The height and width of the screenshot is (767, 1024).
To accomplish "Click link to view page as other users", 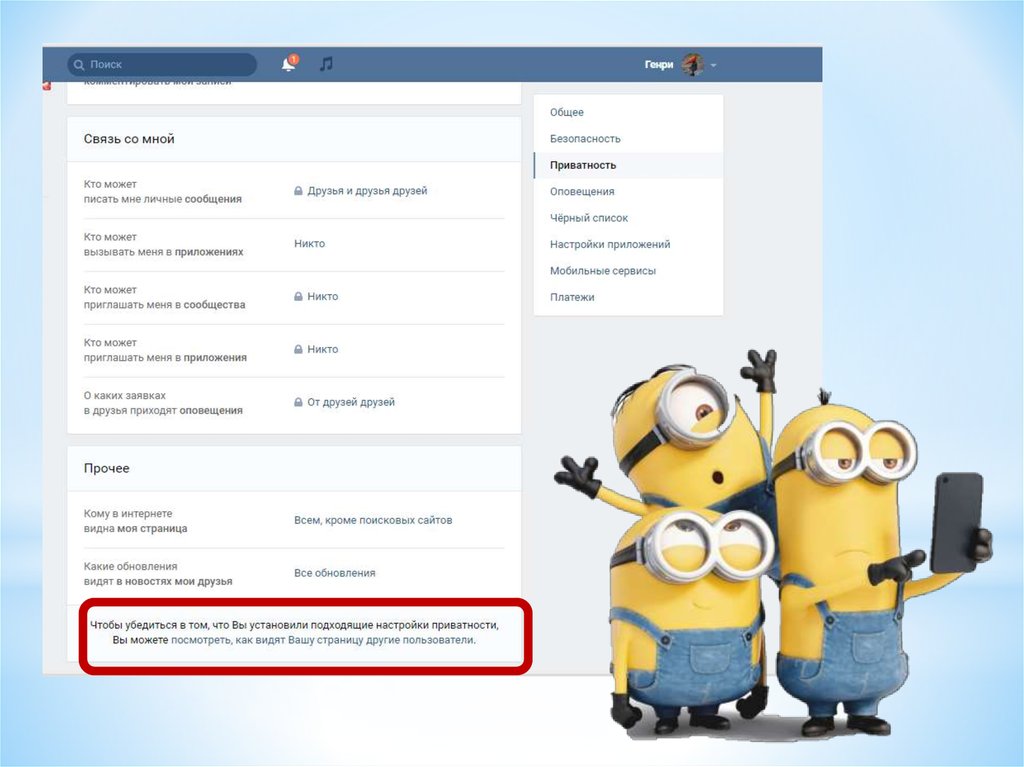I will (x=323, y=640).
